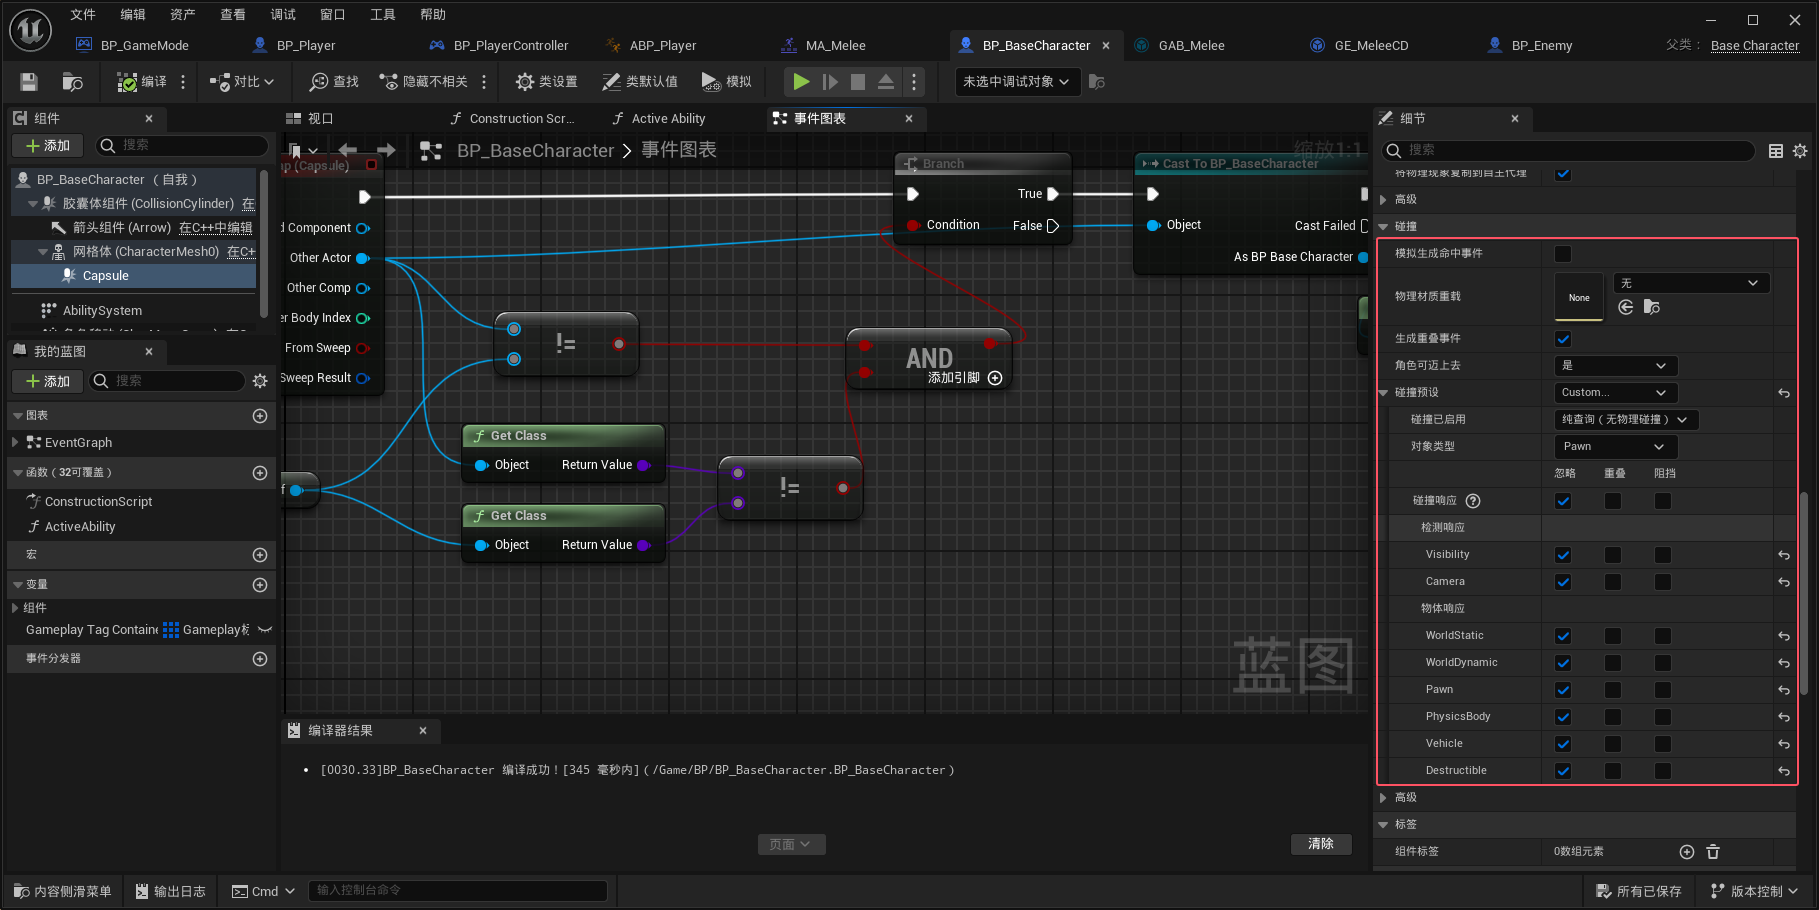The width and height of the screenshot is (1819, 910).
Task: Expand EventGraph tree item
Action: [x=15, y=442]
